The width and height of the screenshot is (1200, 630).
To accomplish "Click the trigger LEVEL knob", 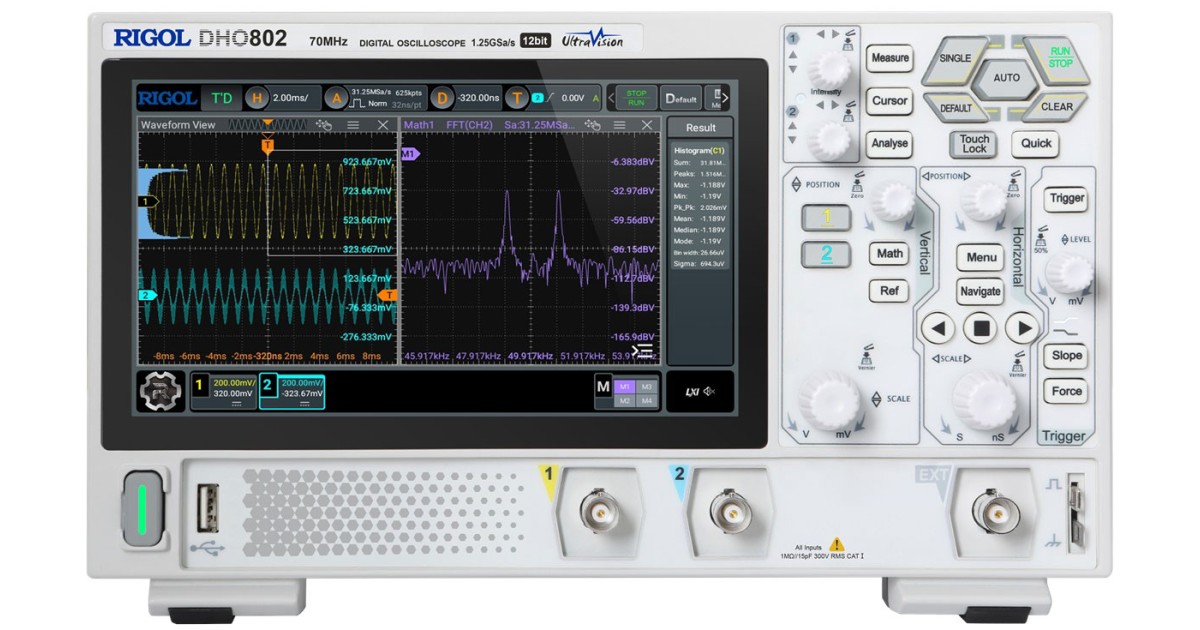I will [x=1070, y=273].
